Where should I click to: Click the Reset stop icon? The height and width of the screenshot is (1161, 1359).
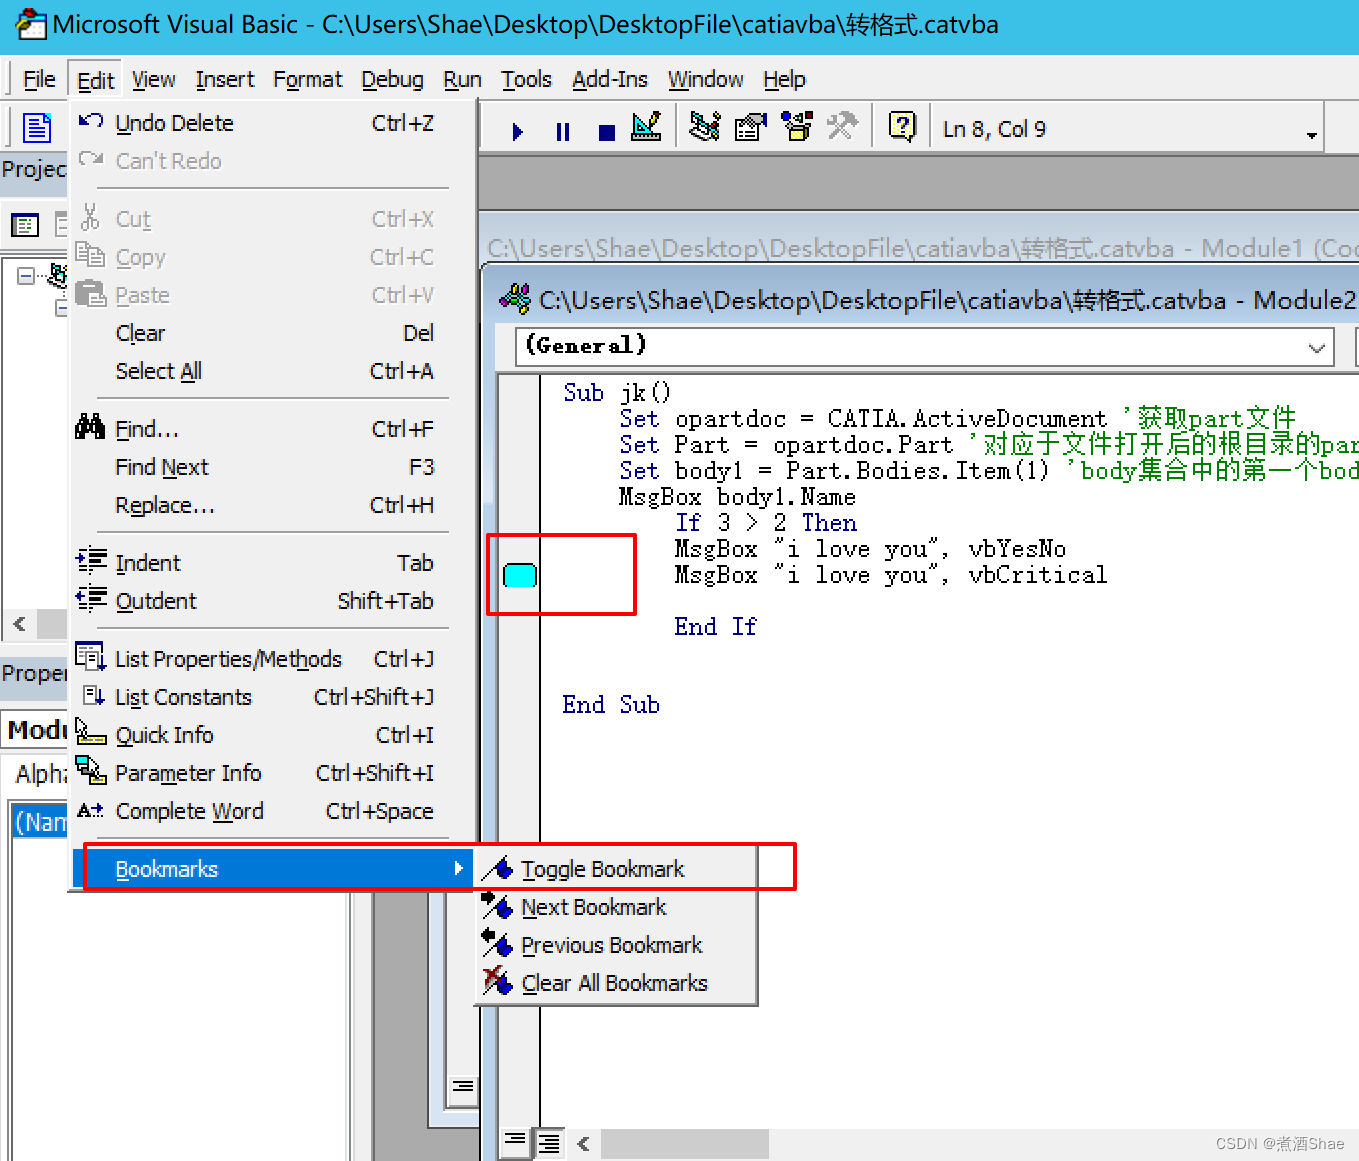pyautogui.click(x=606, y=131)
